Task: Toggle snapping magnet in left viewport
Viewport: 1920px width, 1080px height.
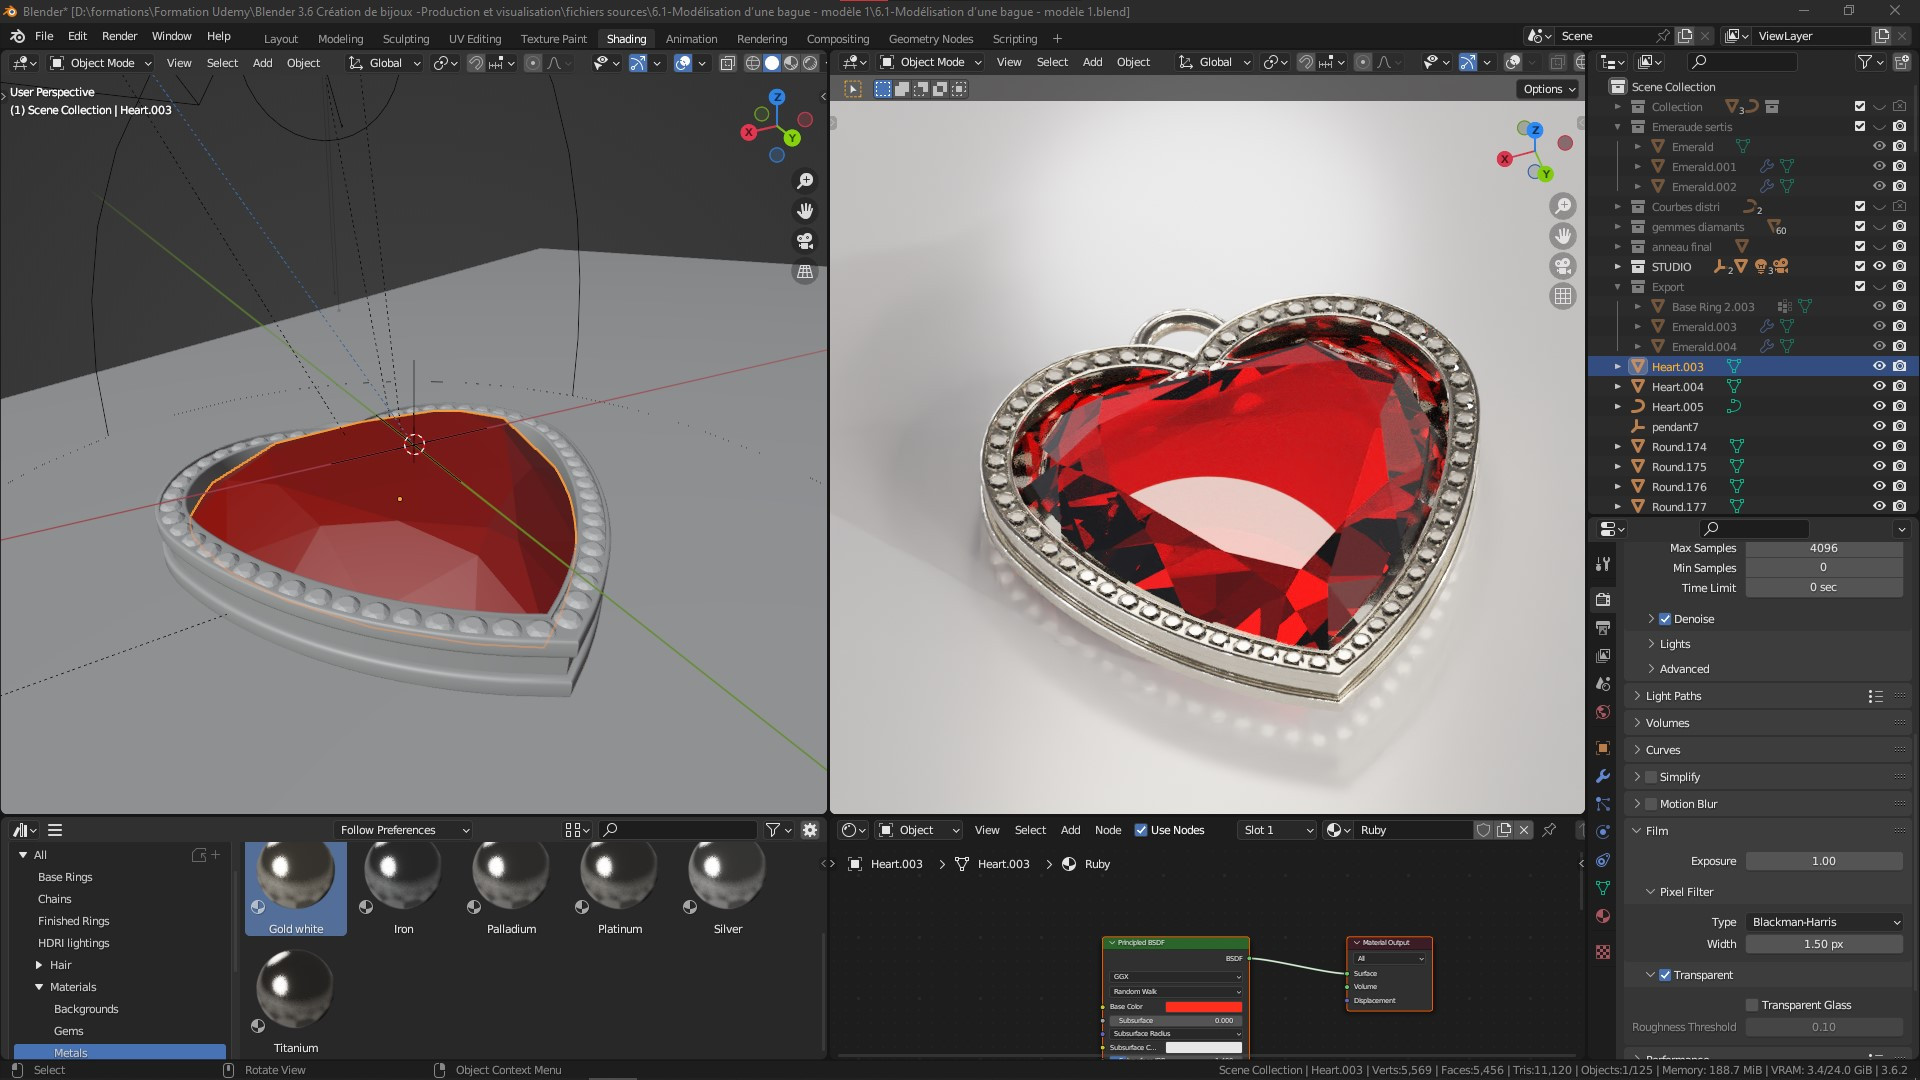Action: (476, 63)
